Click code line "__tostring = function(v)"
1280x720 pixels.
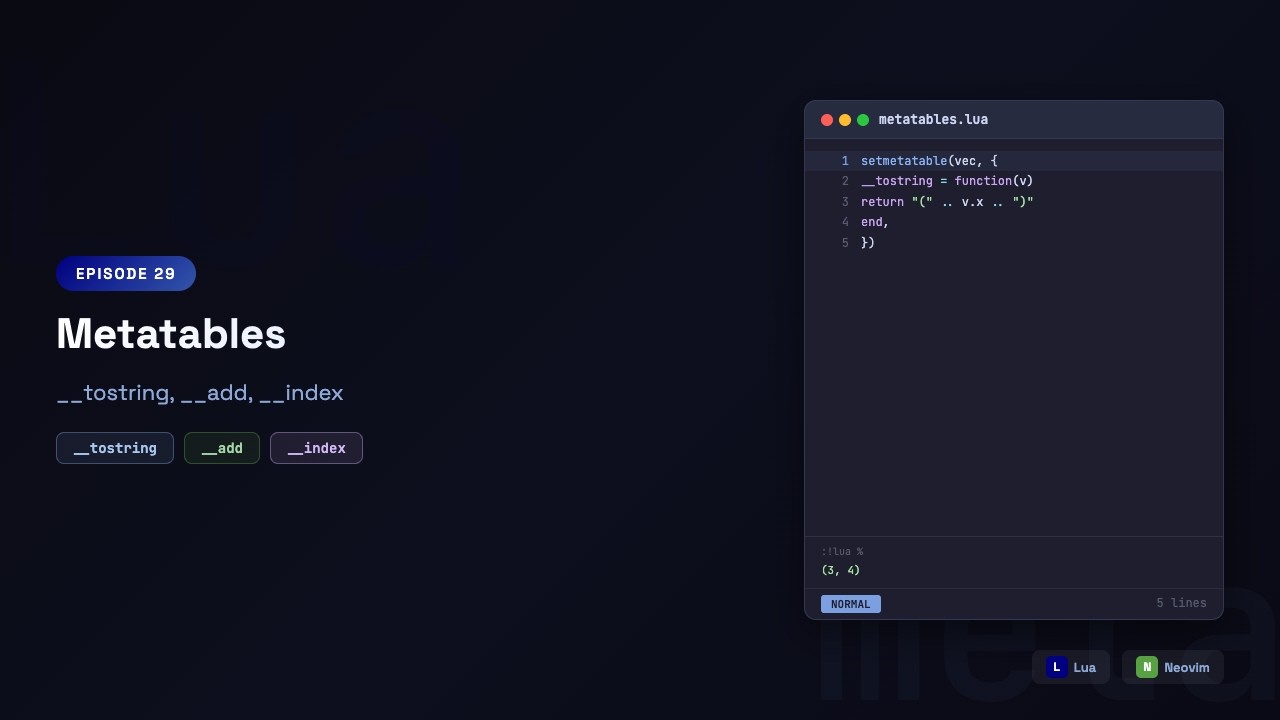(x=947, y=181)
